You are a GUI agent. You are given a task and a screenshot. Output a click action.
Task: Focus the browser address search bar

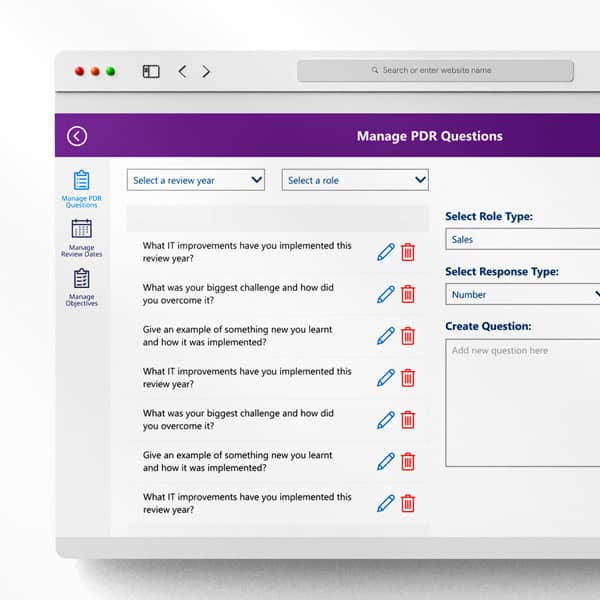435,71
